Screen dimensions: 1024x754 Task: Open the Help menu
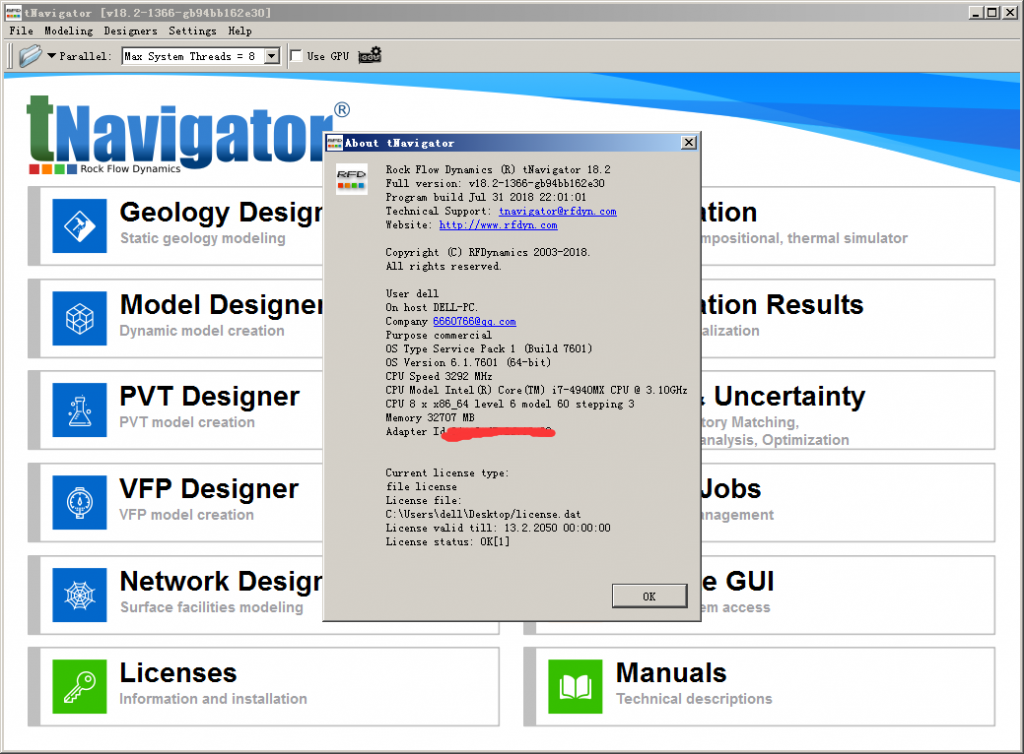coord(240,31)
